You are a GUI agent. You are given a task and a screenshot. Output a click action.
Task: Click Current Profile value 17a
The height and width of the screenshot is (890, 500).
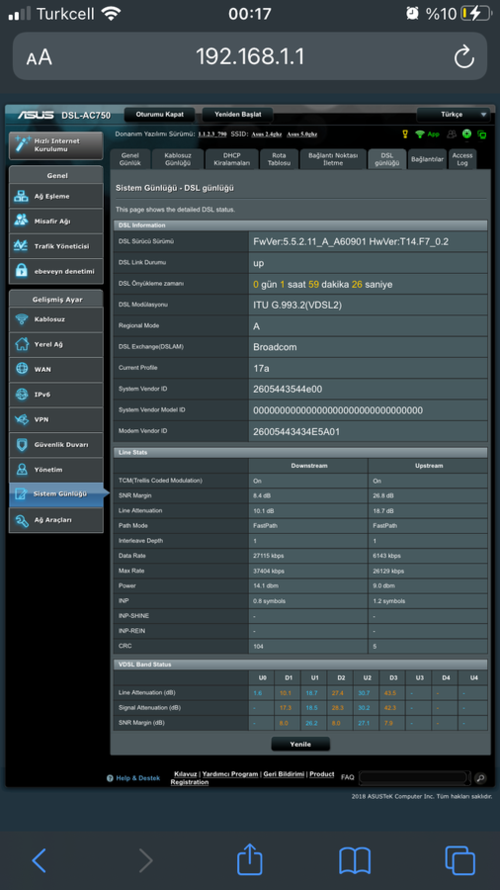point(261,368)
